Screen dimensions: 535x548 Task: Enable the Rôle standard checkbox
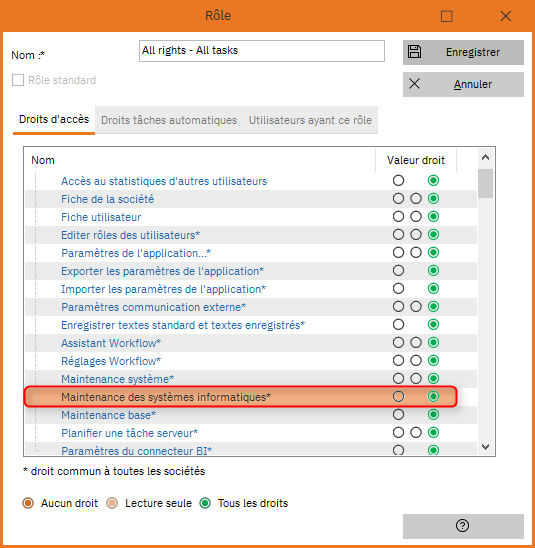(18, 80)
